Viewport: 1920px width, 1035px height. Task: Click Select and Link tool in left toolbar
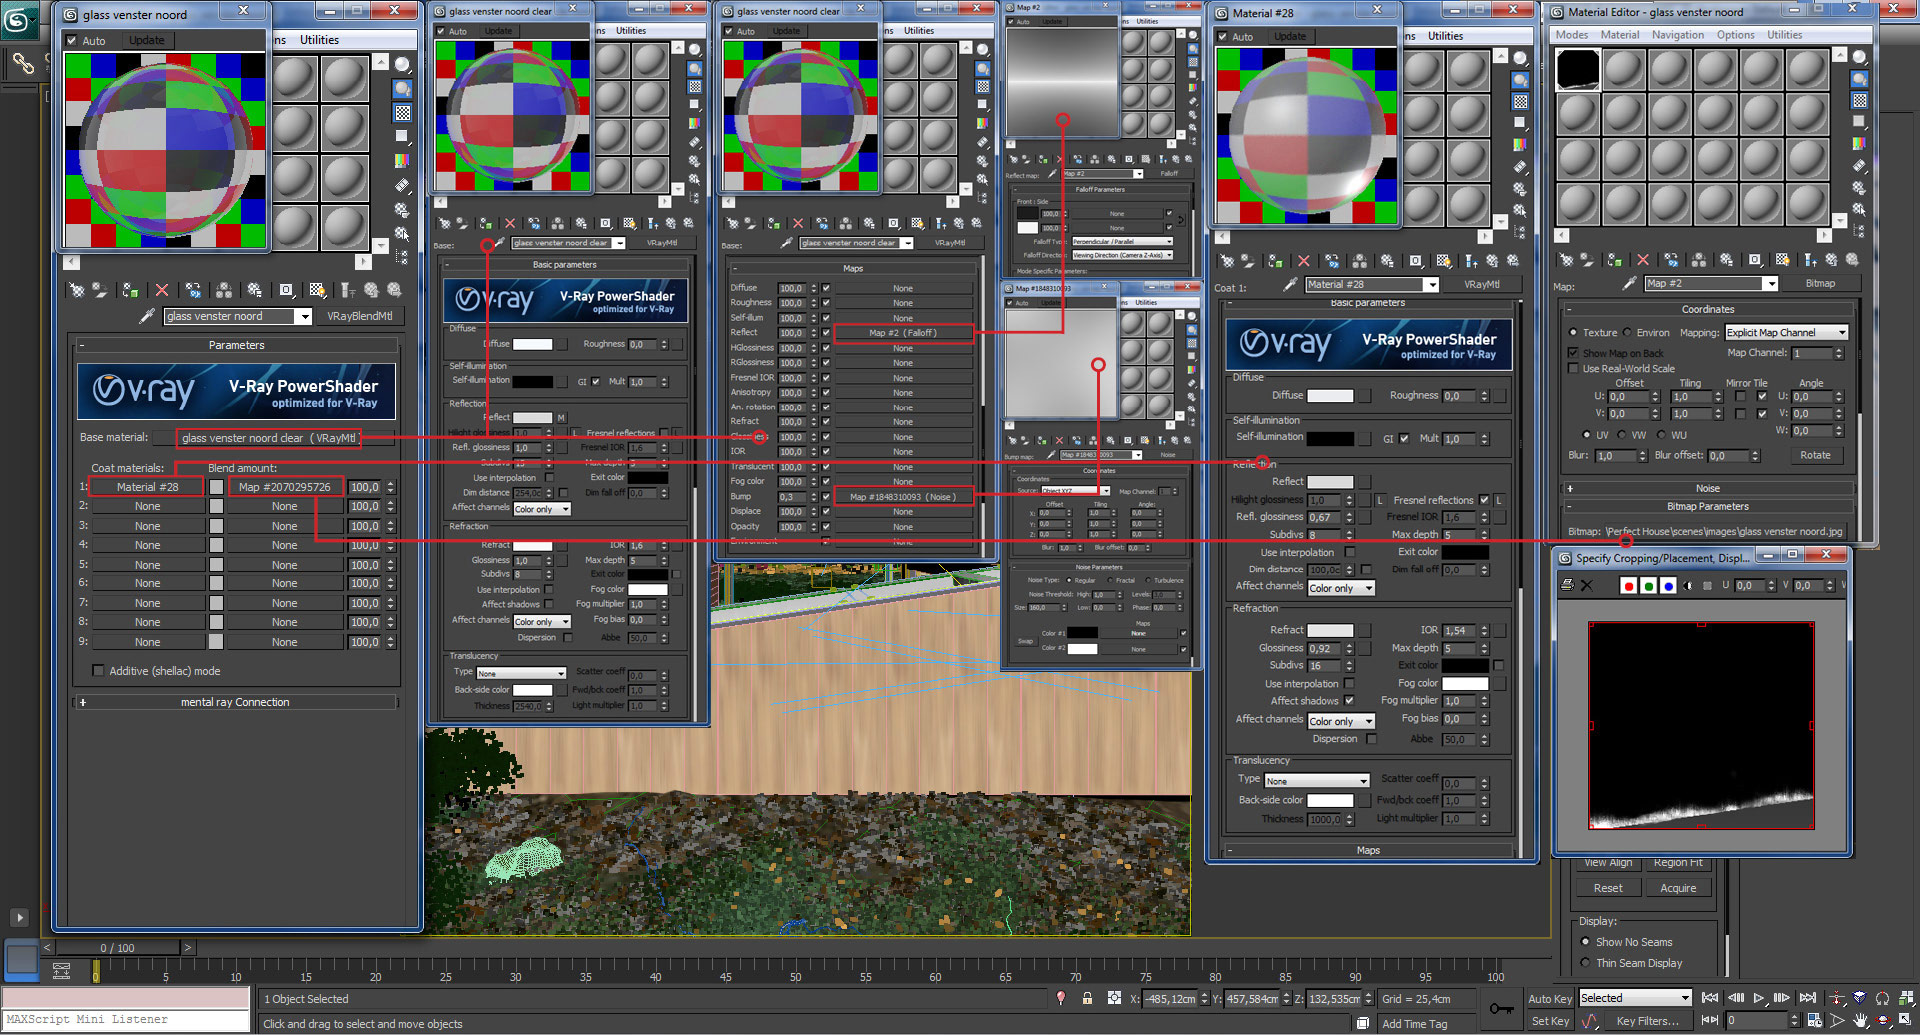(22, 64)
